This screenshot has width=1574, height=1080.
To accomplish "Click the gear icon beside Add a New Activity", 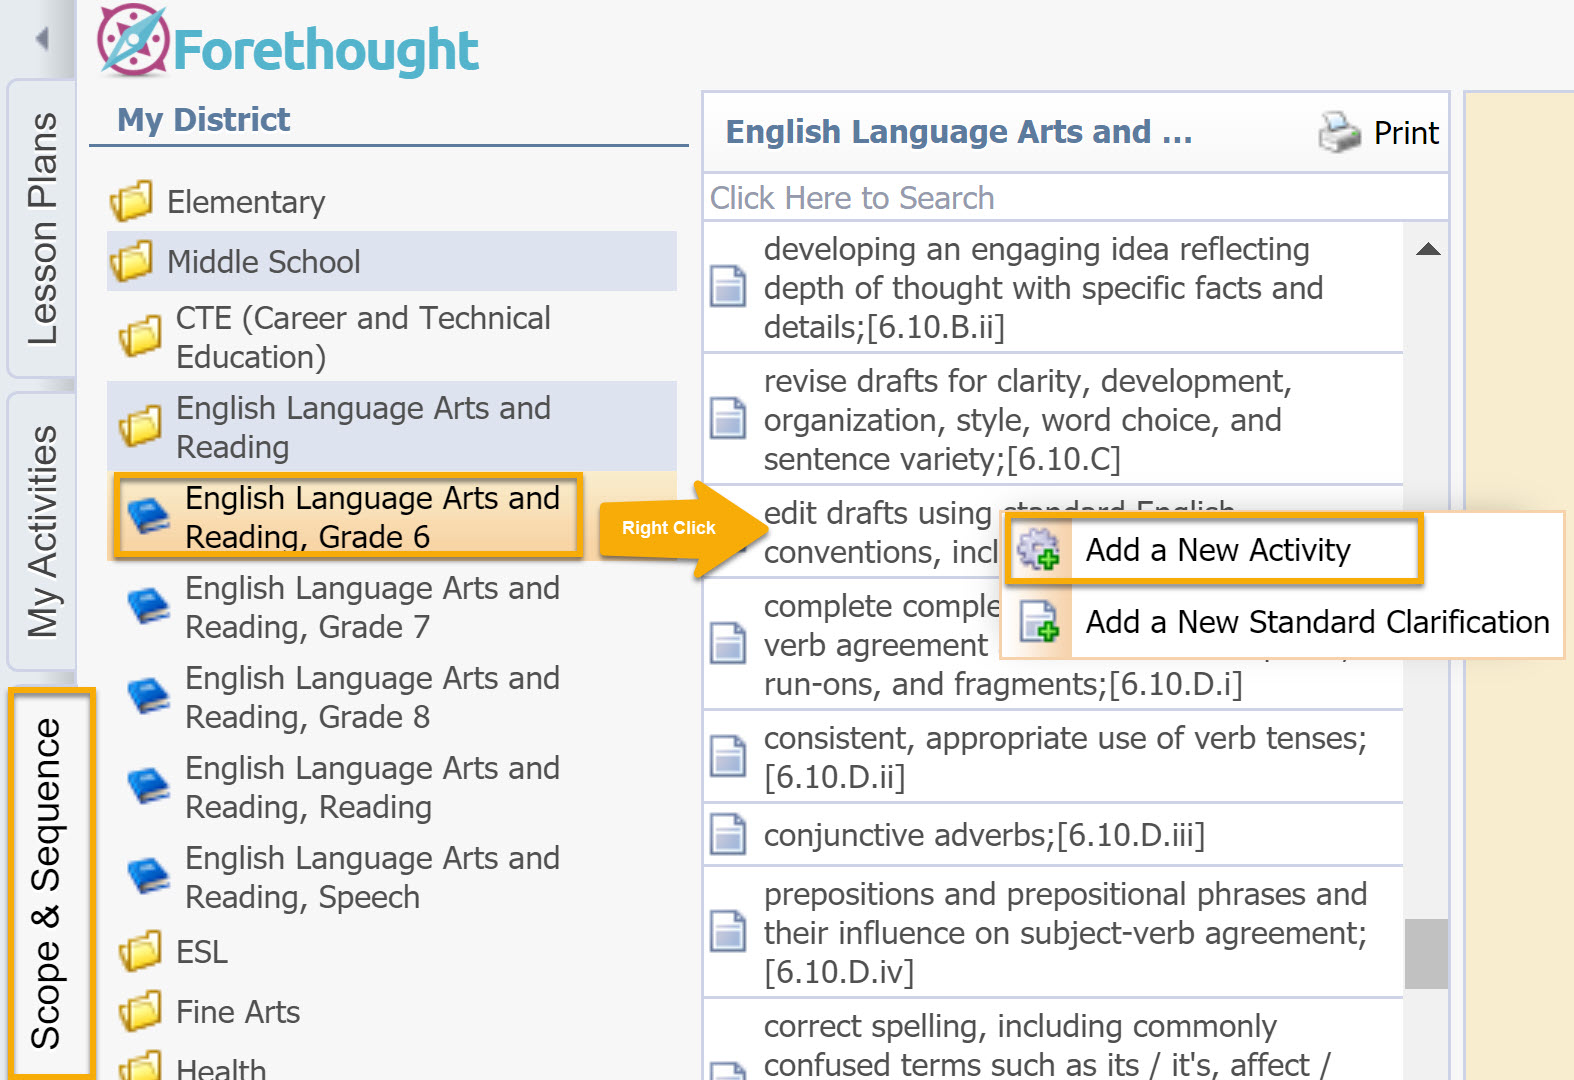I will point(1038,549).
